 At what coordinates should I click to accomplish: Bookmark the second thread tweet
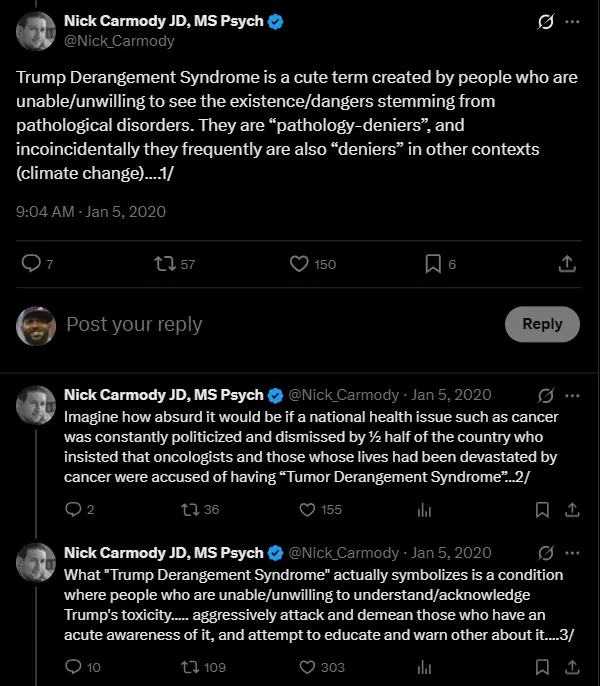tap(542, 509)
